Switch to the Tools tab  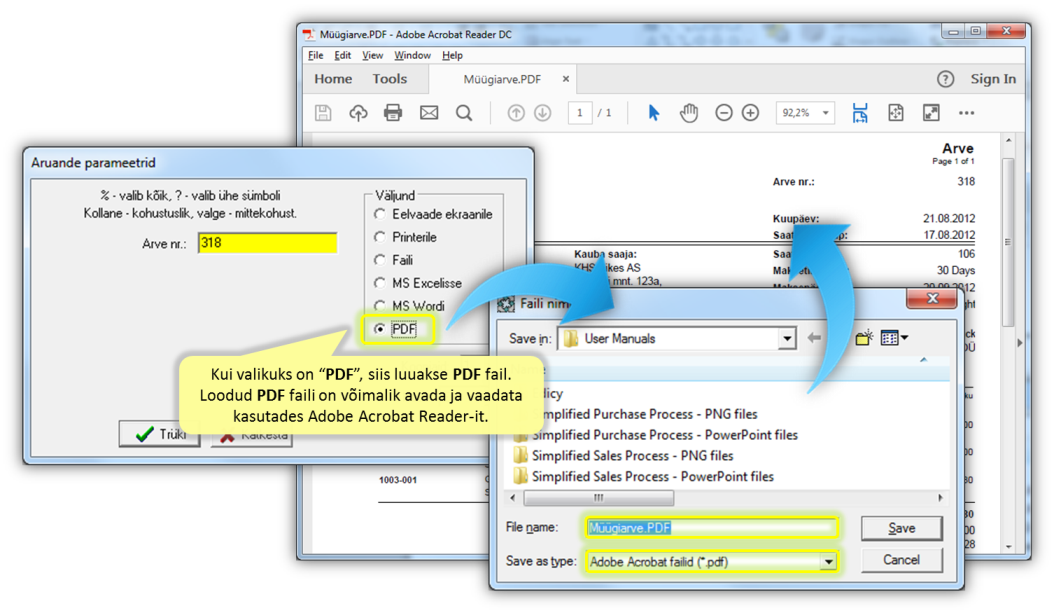(x=390, y=79)
